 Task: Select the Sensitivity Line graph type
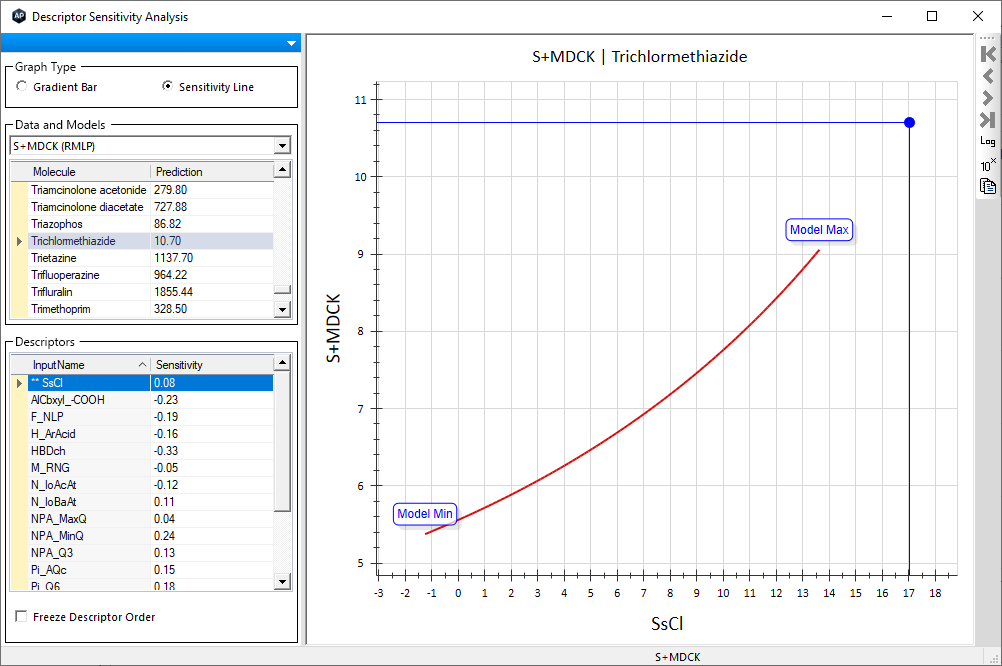click(167, 86)
